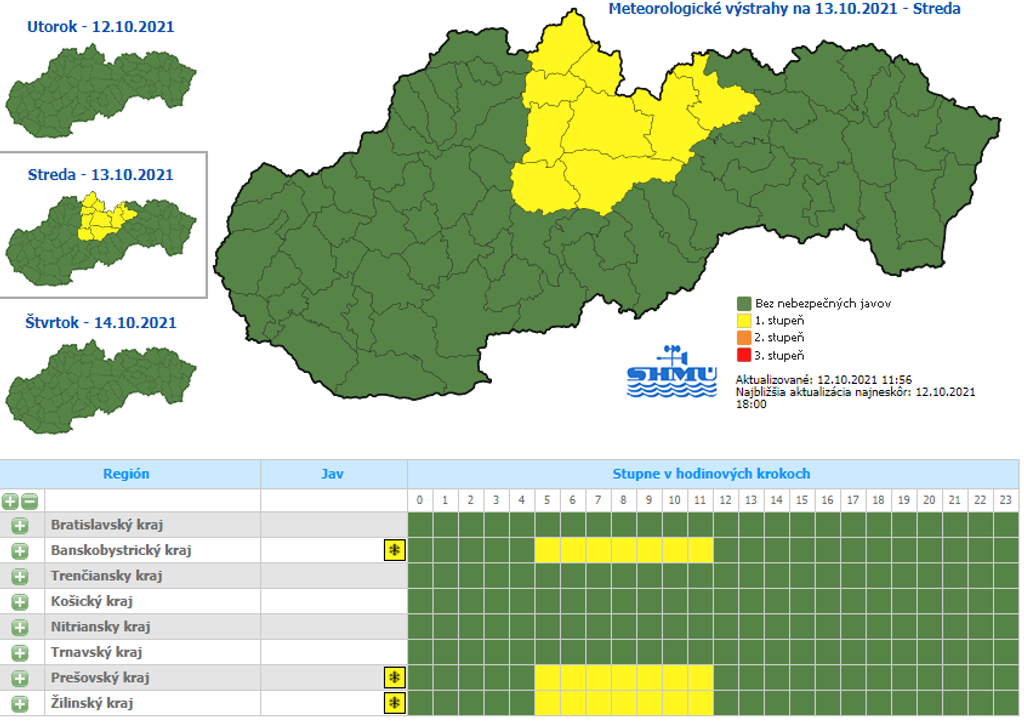The width and height of the screenshot is (1024, 723).
Task: Expand the Trnavský kraj row
Action: (20, 653)
